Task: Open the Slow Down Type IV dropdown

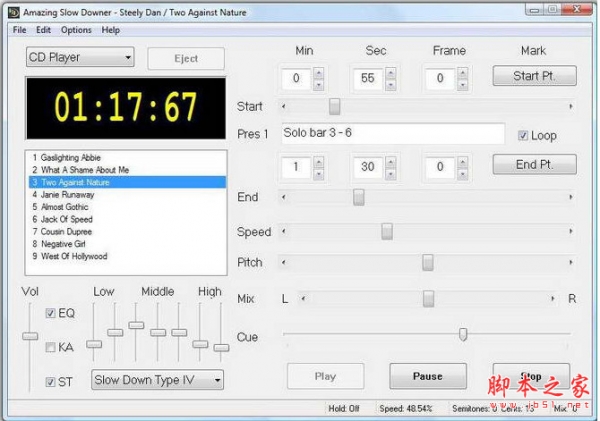Action: (157, 380)
